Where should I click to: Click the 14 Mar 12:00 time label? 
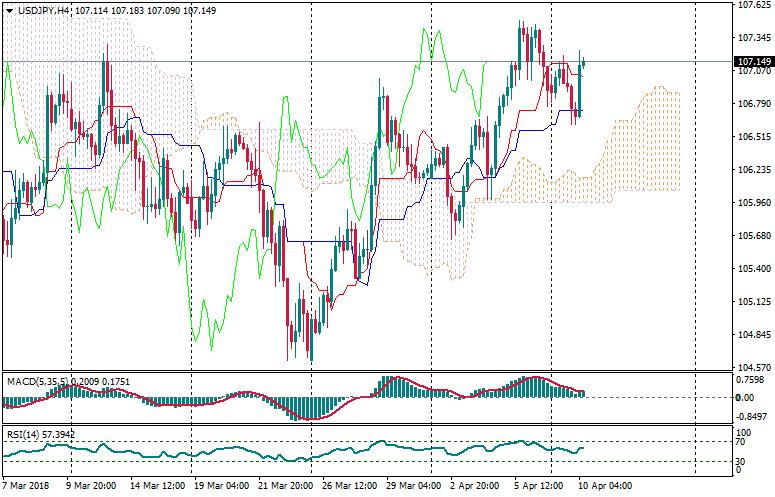pyautogui.click(x=156, y=486)
